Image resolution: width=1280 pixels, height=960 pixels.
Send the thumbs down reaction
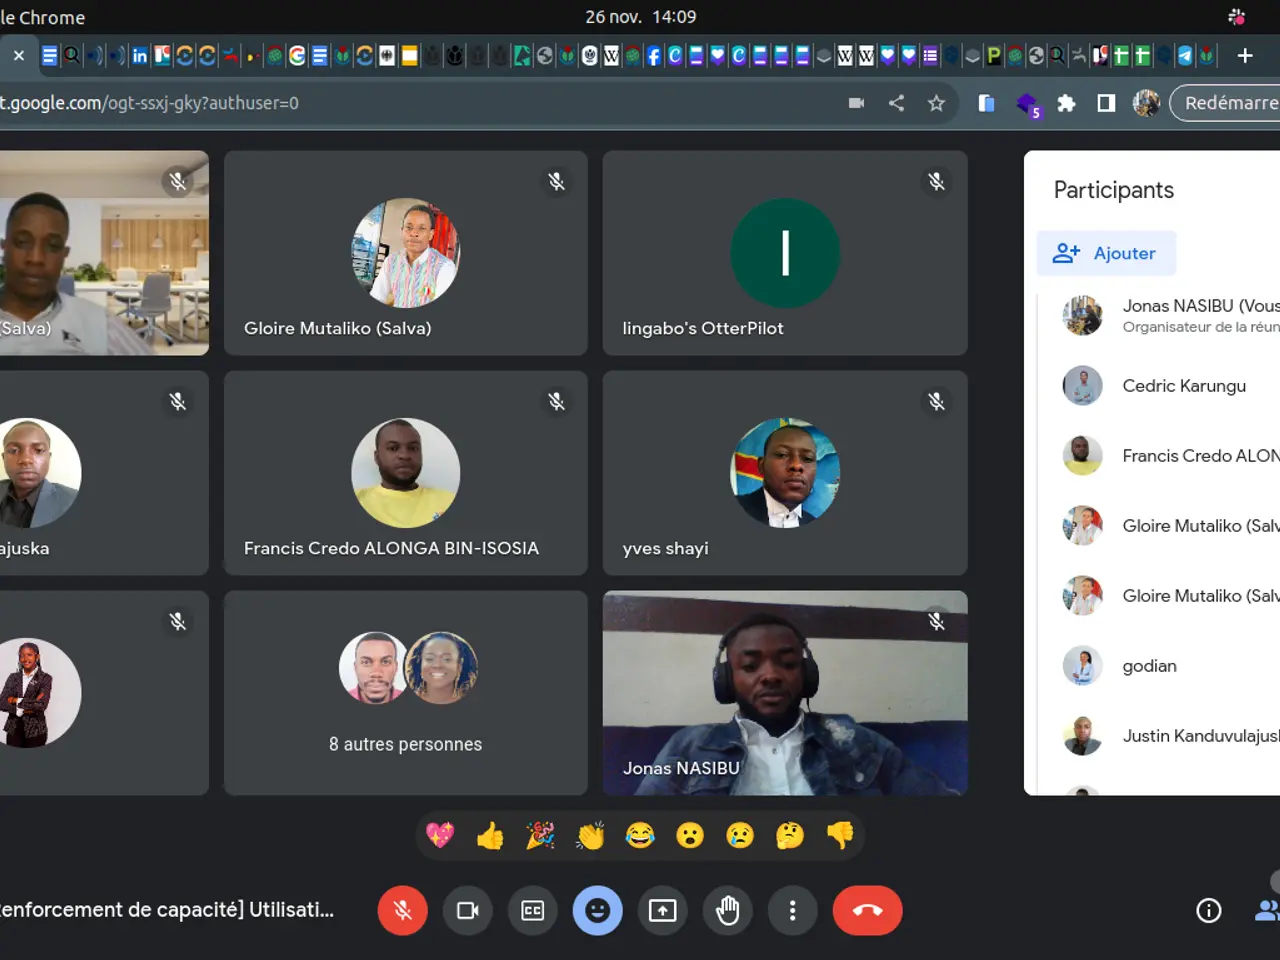click(x=840, y=835)
